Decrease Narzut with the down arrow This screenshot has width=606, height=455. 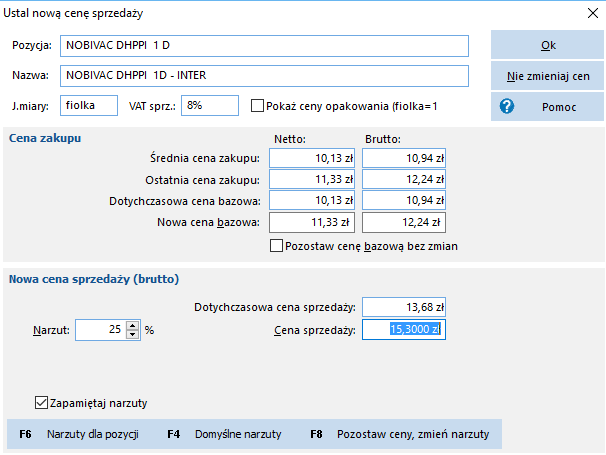pyautogui.click(x=133, y=334)
